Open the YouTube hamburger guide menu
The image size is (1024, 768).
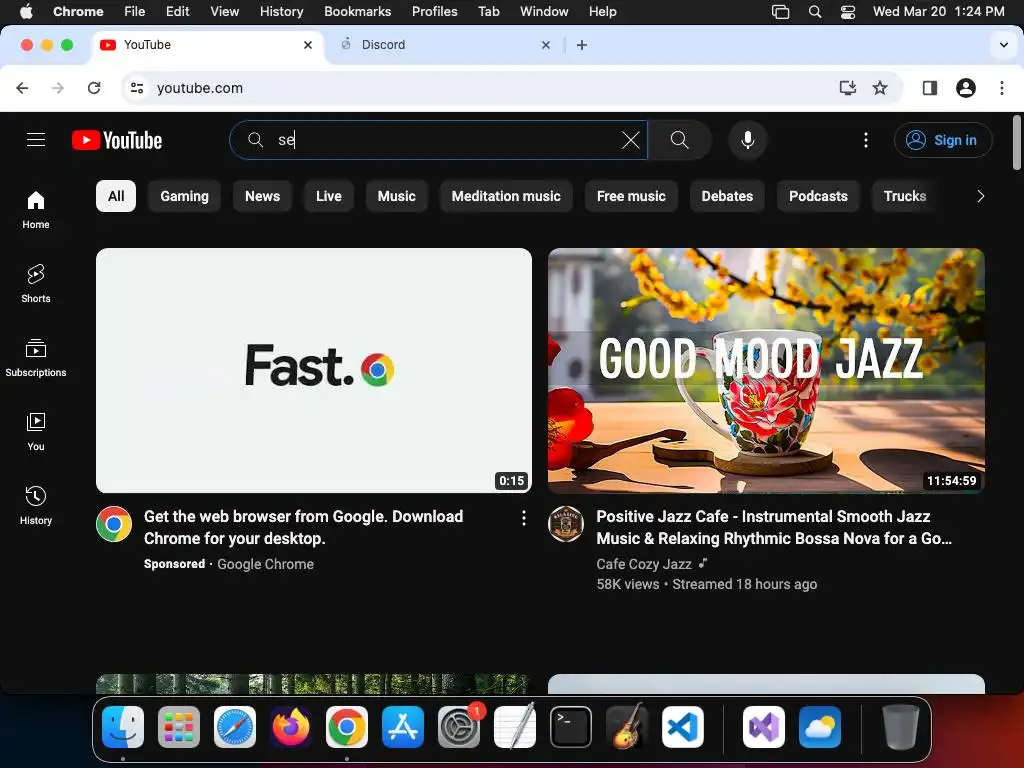(36, 140)
